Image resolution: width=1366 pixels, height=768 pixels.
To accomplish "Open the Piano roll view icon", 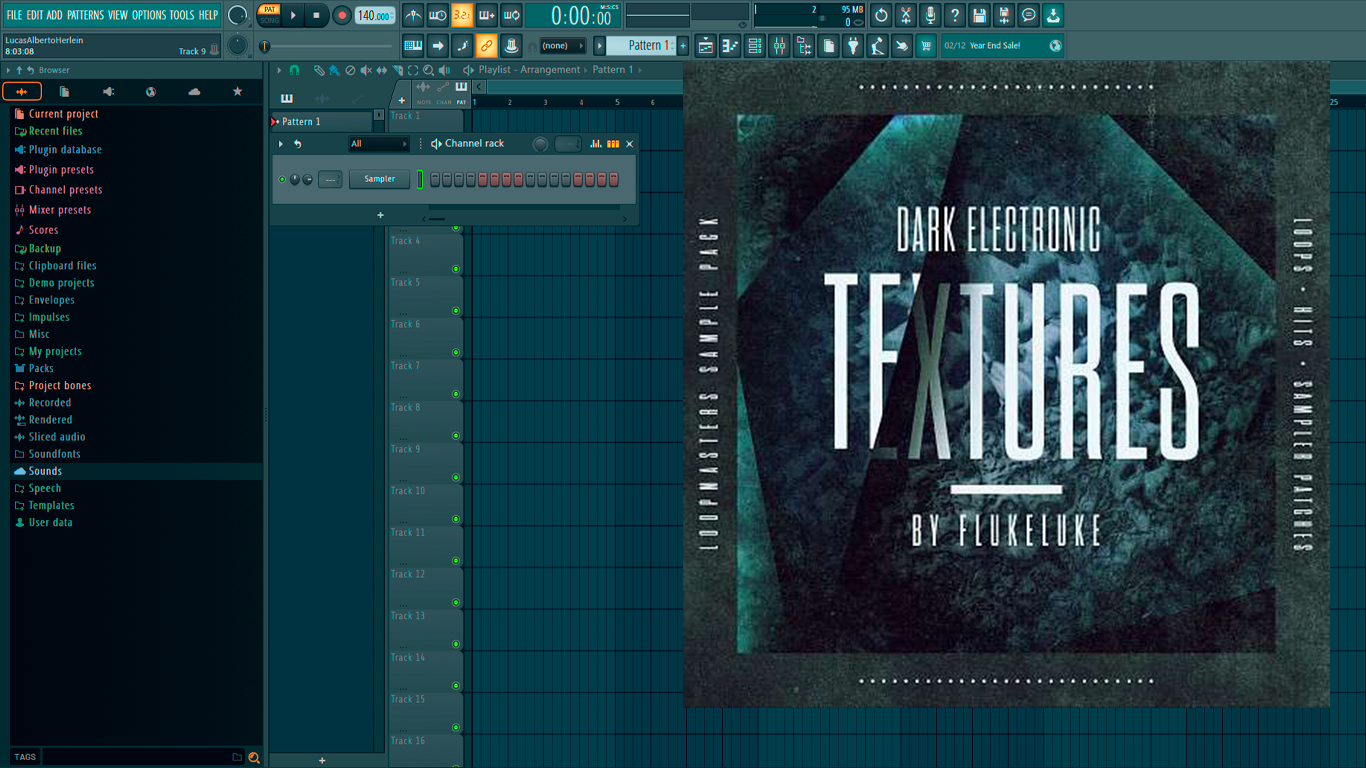I will pyautogui.click(x=730, y=46).
